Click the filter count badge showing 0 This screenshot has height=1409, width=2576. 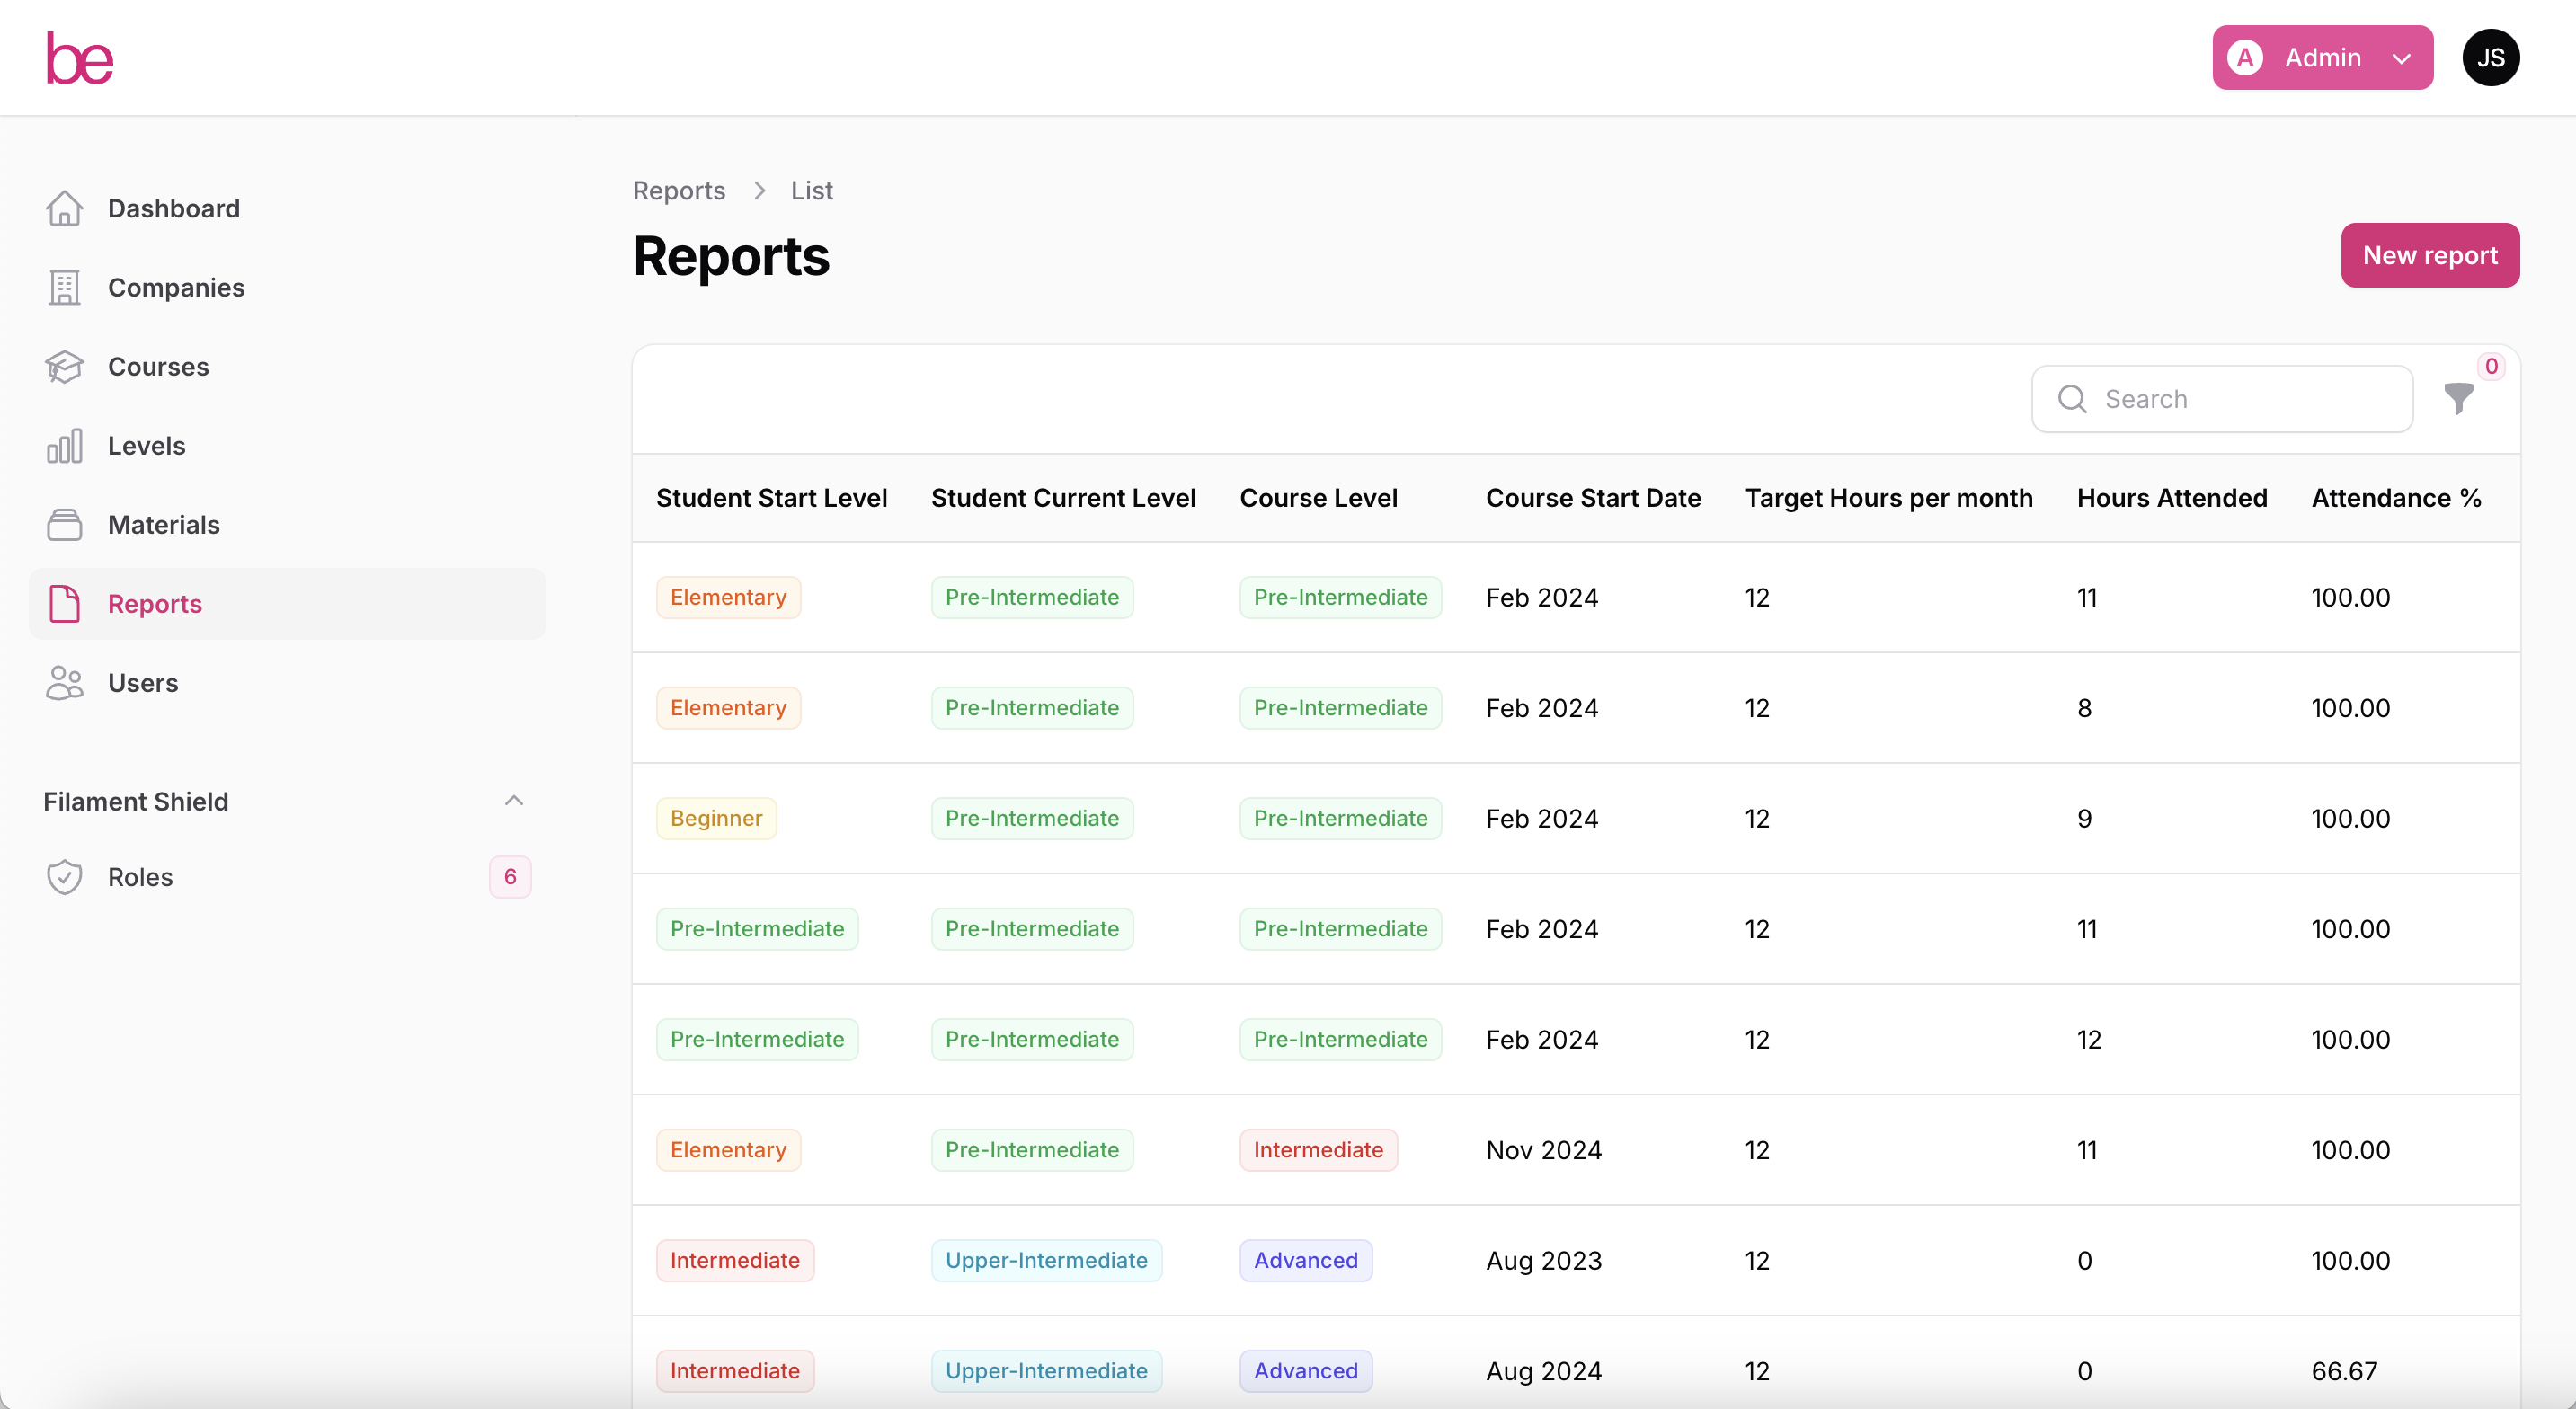[x=2491, y=366]
